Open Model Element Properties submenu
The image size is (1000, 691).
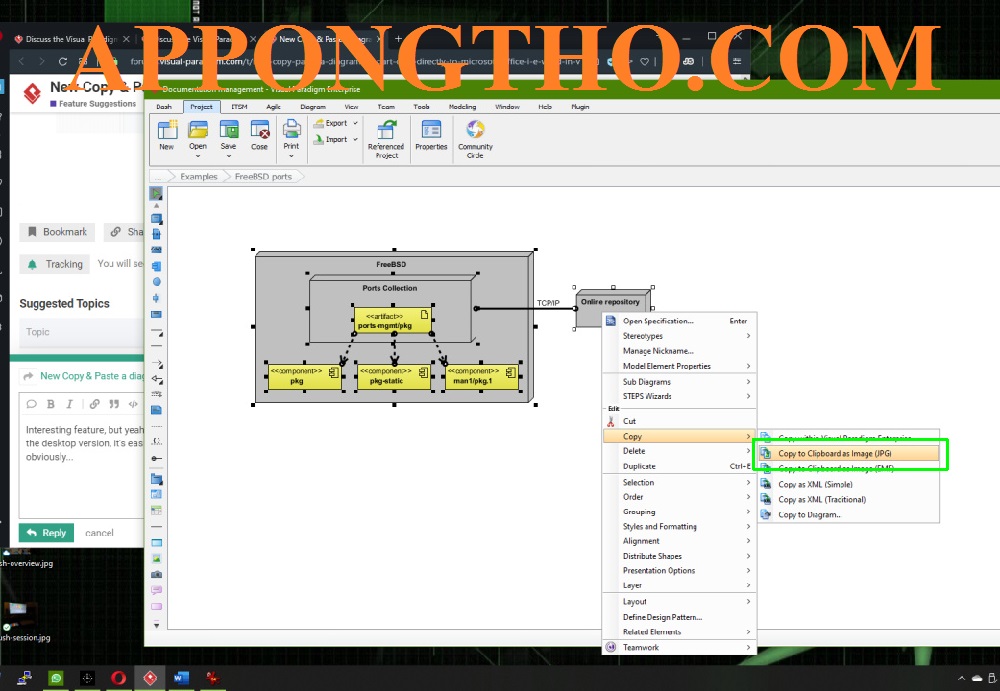[x=680, y=366]
